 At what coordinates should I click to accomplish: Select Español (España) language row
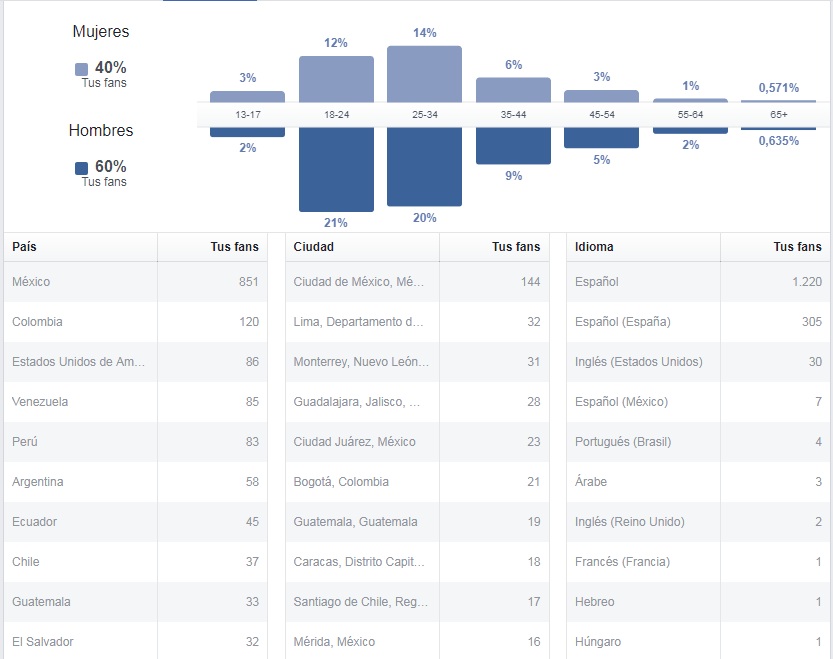[698, 322]
